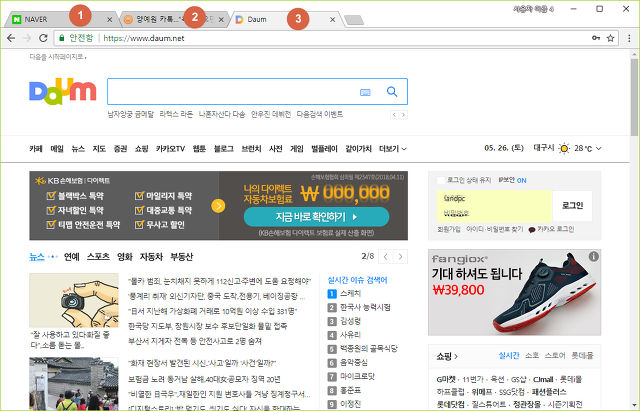Open 지도 in navigation menu
Viewport: 640px width, 411px height.
pyautogui.click(x=99, y=149)
